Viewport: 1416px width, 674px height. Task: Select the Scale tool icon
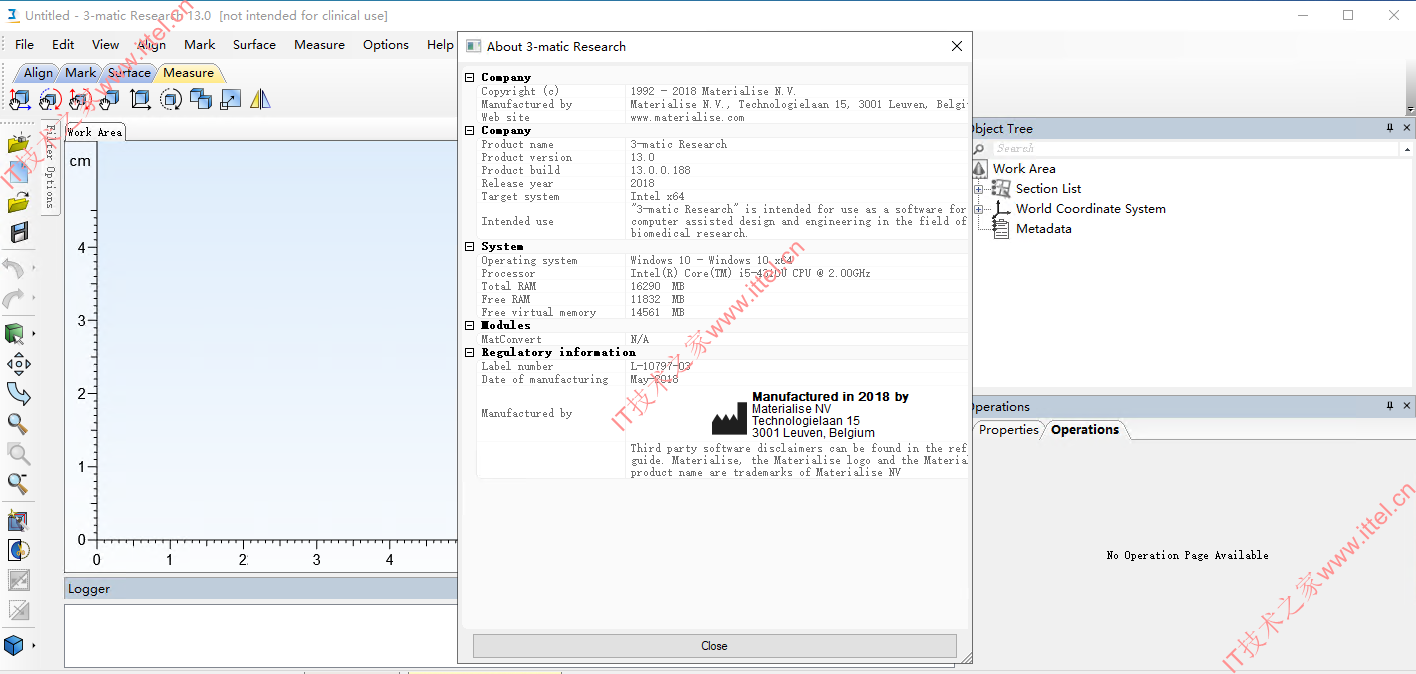[x=231, y=99]
